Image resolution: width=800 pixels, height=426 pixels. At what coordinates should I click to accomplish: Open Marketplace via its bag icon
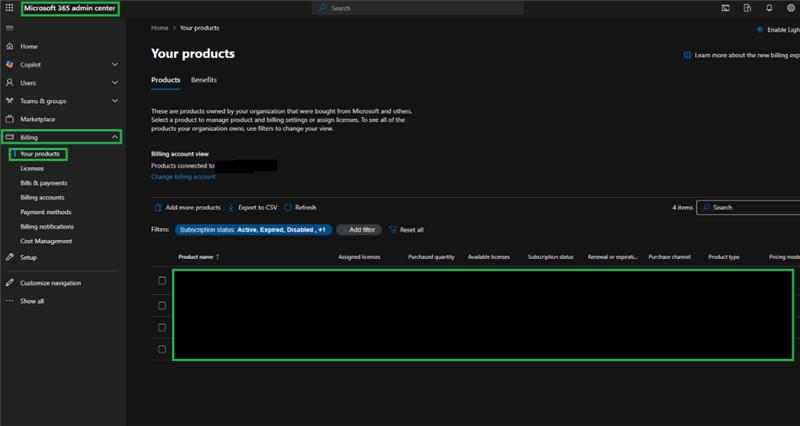click(x=9, y=119)
